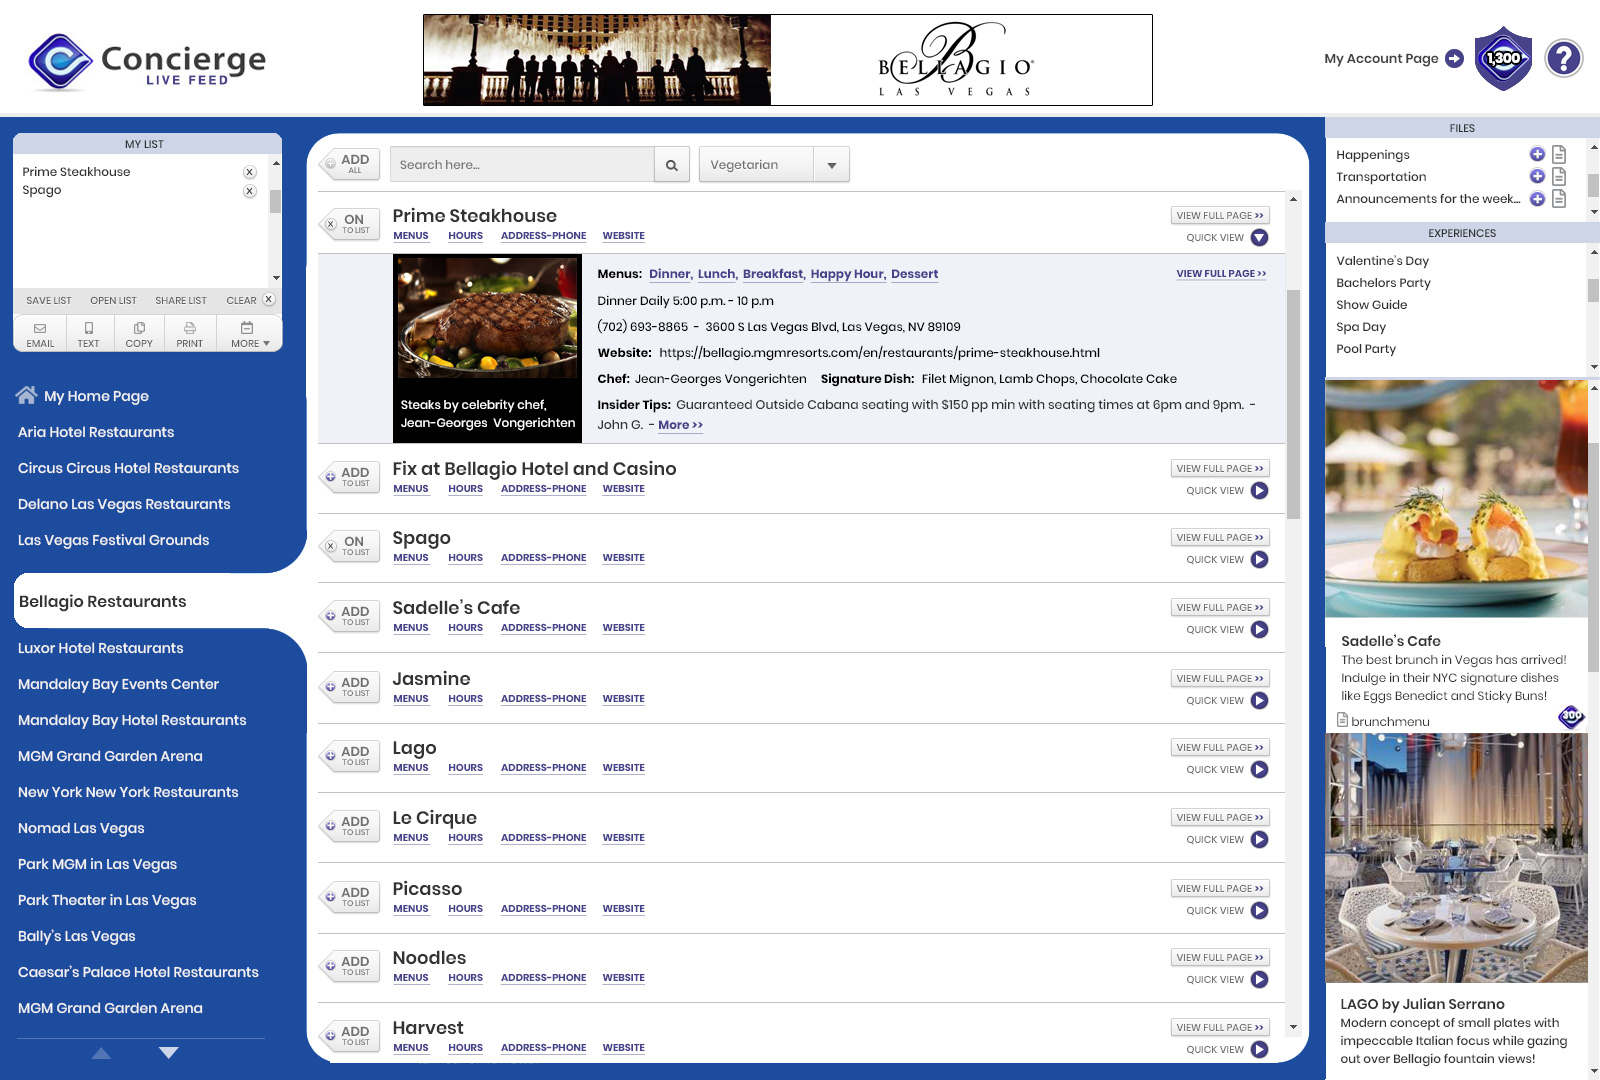Viewport: 1600px width, 1080px height.
Task: Expand Le Cirque quick view
Action: [x=1259, y=840]
